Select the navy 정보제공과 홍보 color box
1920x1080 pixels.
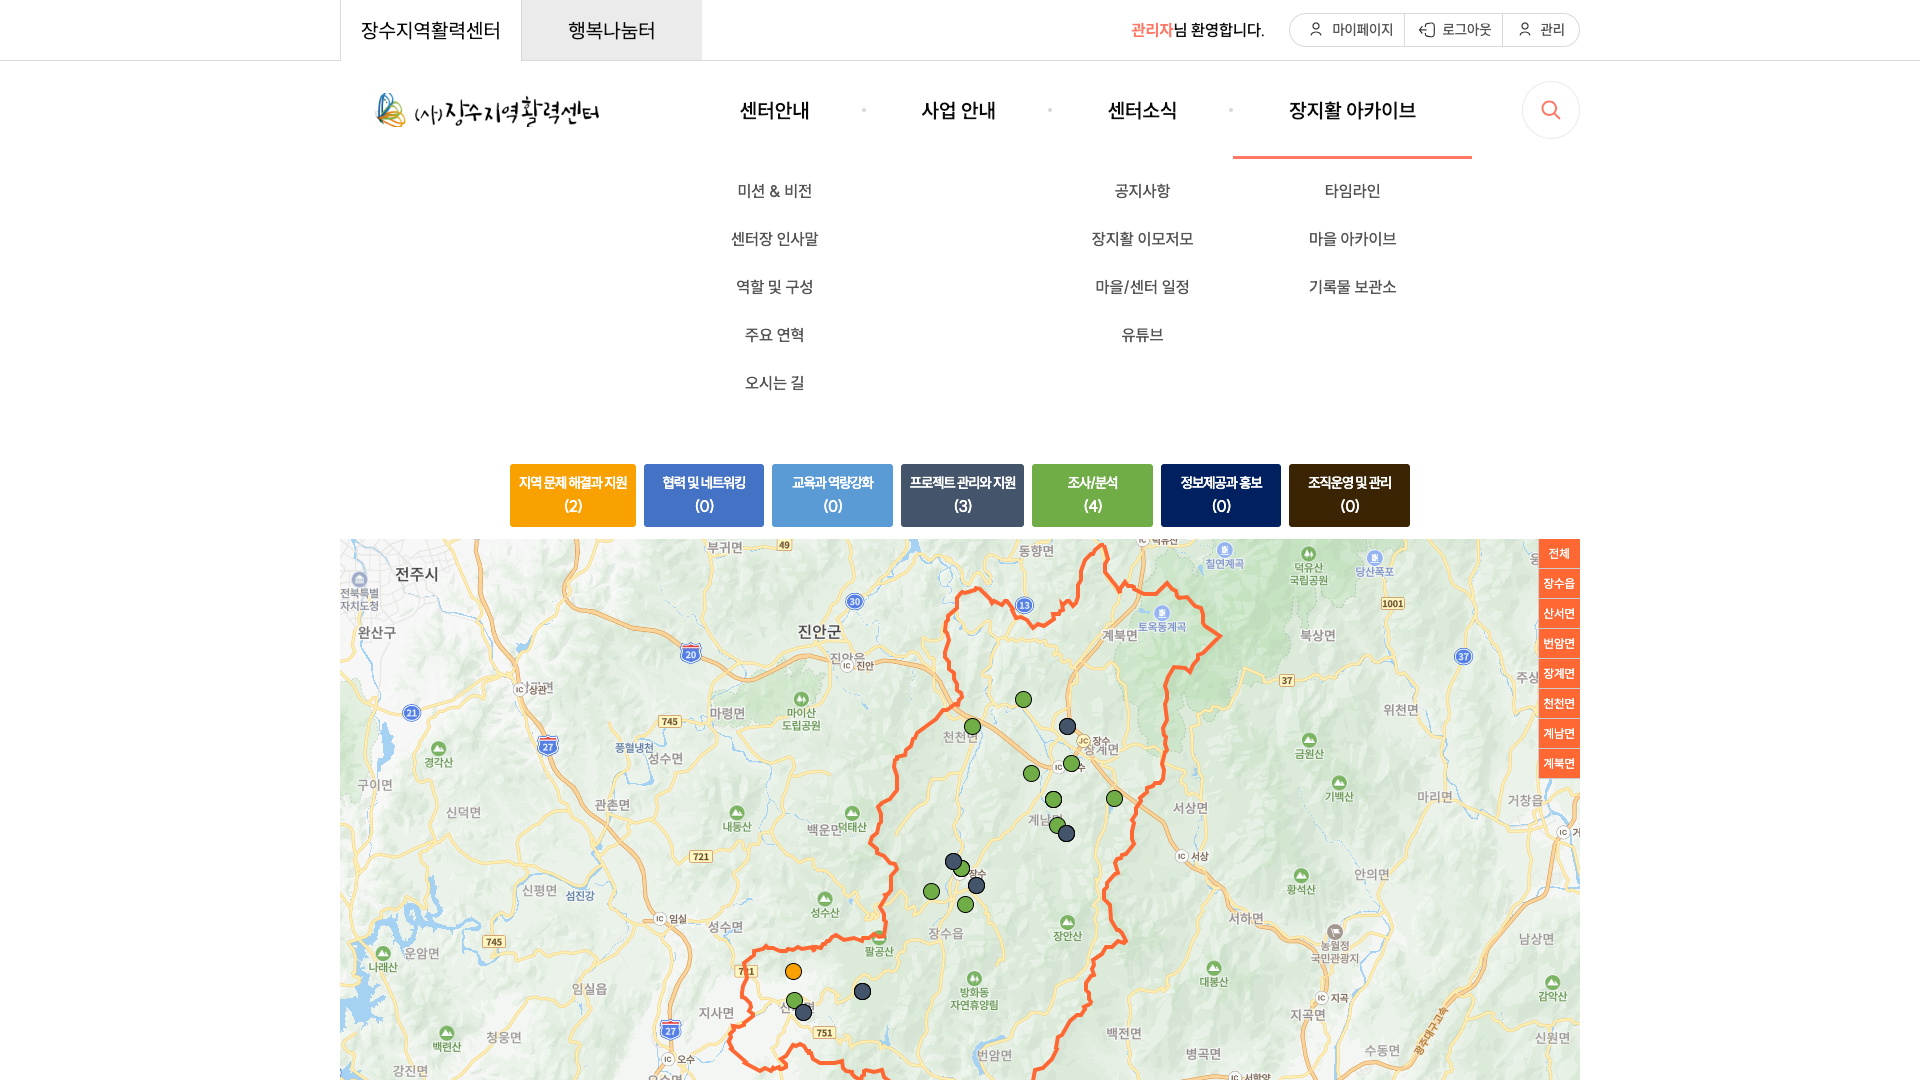pos(1221,495)
